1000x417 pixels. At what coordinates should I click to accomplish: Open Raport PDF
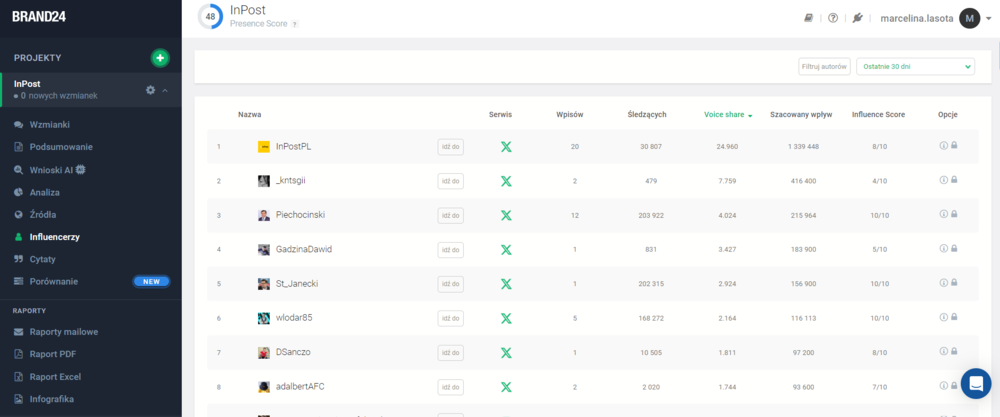point(53,354)
